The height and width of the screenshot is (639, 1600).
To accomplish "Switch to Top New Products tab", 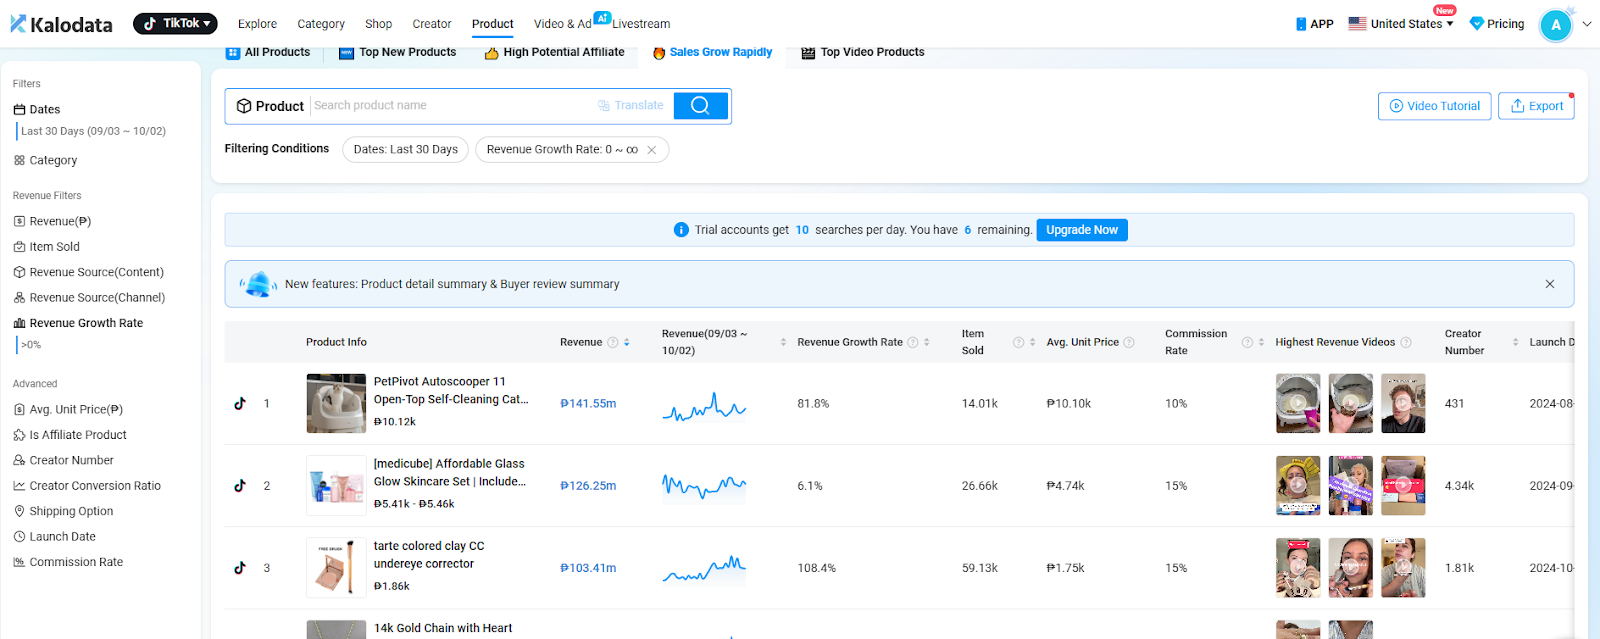I will pos(397,52).
